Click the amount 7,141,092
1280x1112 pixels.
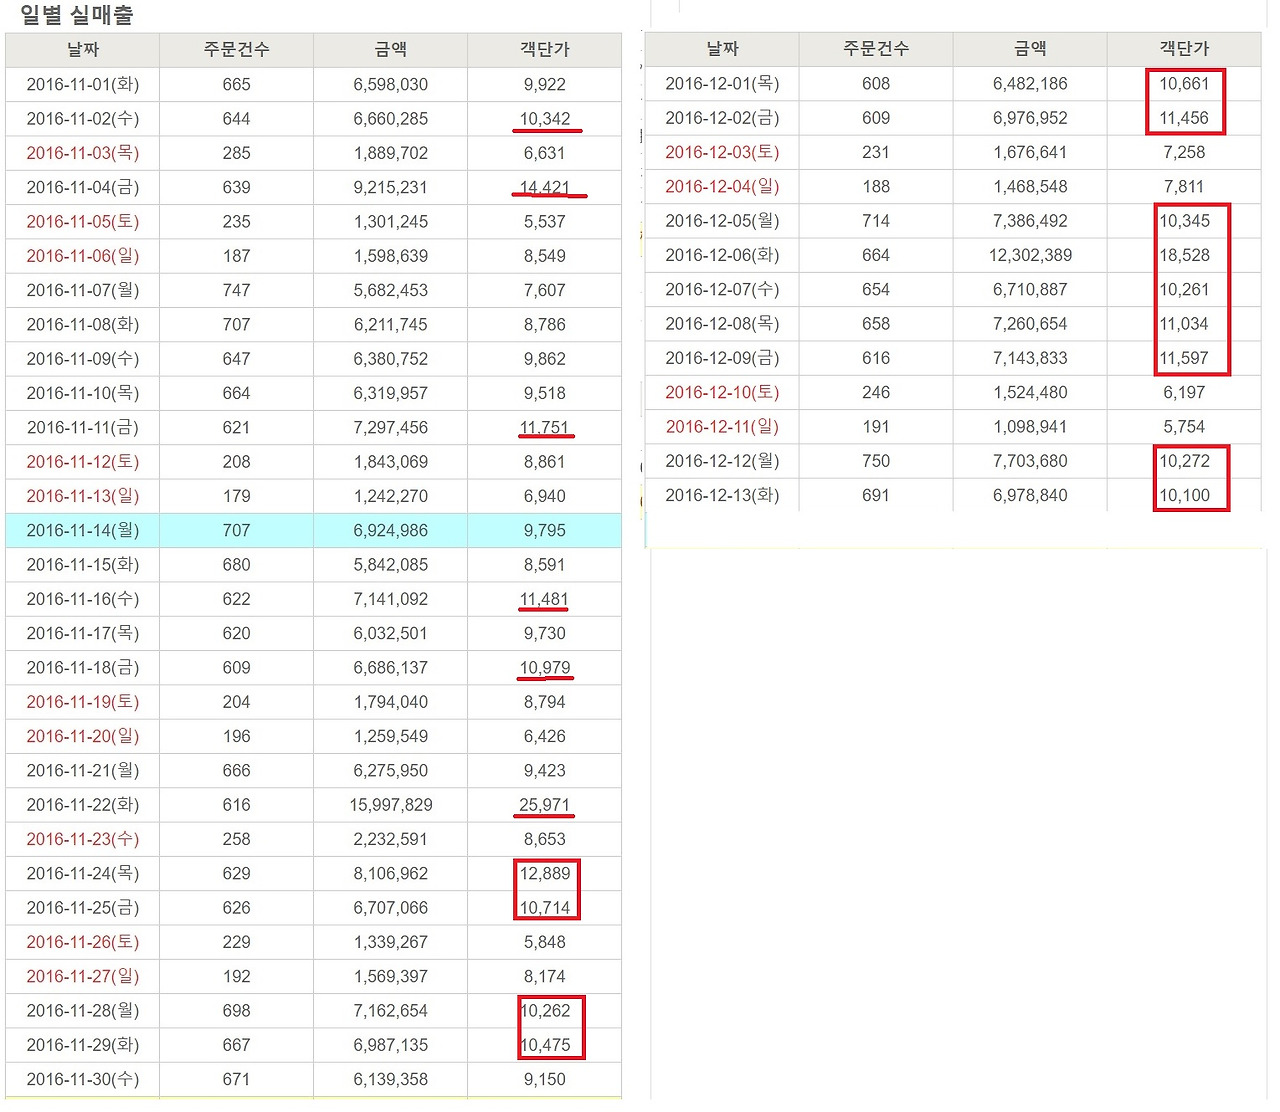391,599
